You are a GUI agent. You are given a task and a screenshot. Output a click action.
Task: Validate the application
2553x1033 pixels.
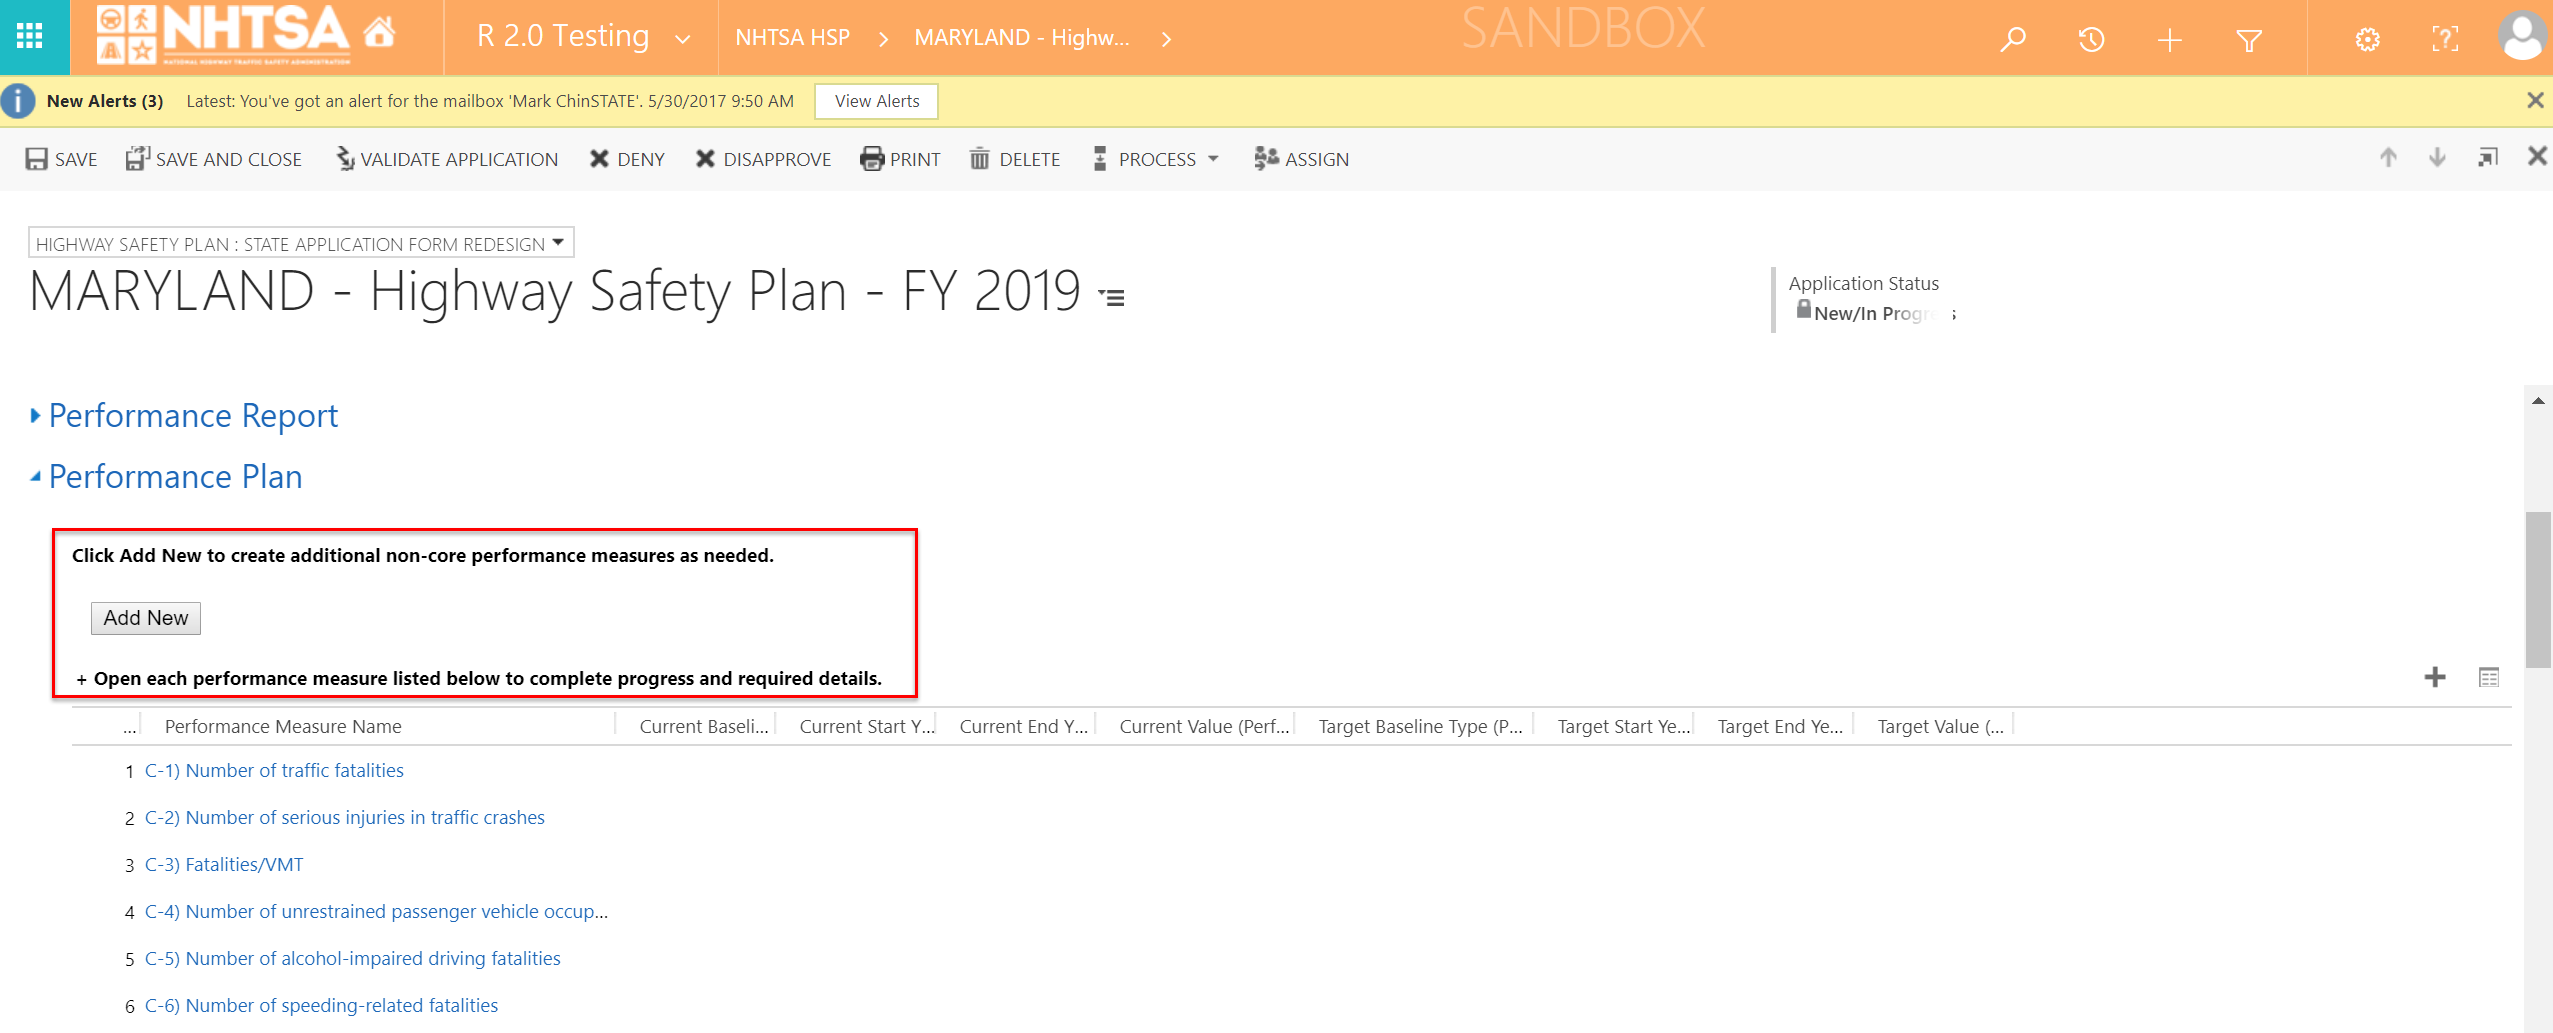[x=447, y=159]
